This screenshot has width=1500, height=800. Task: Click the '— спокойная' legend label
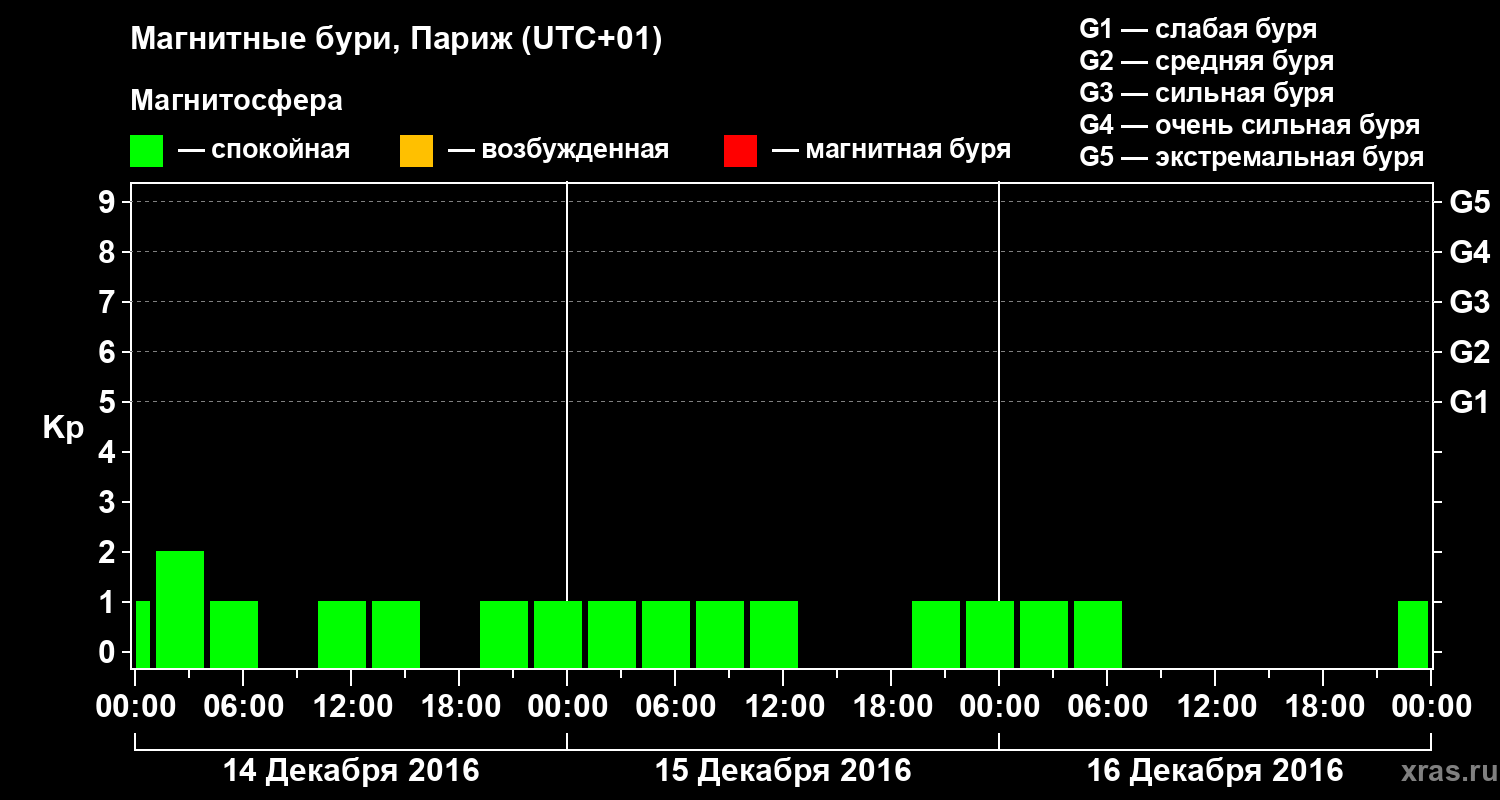pyautogui.click(x=264, y=151)
